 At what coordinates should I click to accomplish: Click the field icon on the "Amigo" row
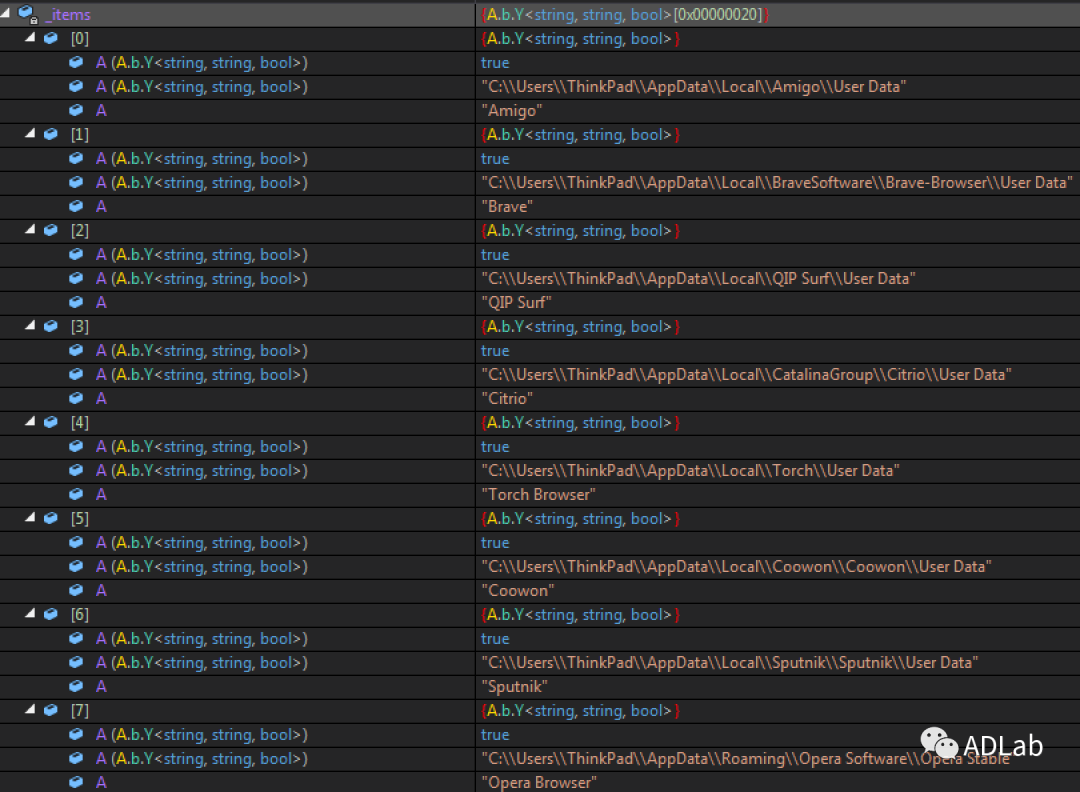tap(76, 110)
